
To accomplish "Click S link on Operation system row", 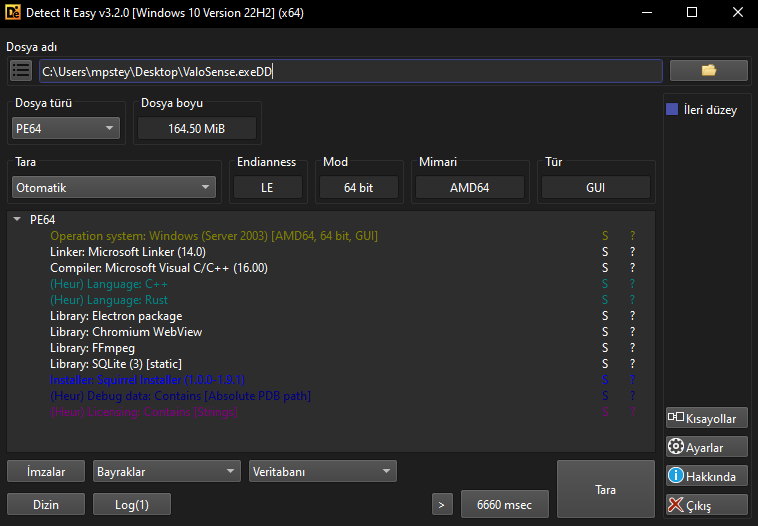I will [605, 236].
